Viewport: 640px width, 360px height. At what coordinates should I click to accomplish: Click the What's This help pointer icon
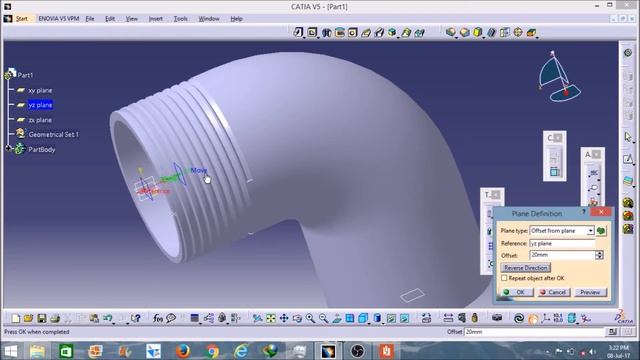(x=136, y=318)
